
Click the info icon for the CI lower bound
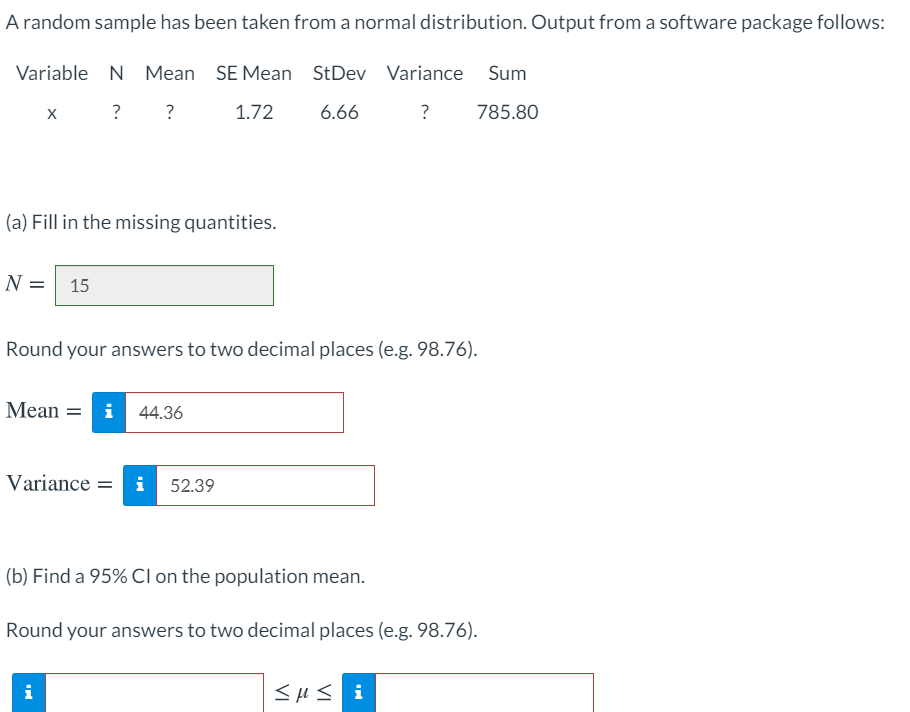pyautogui.click(x=28, y=692)
